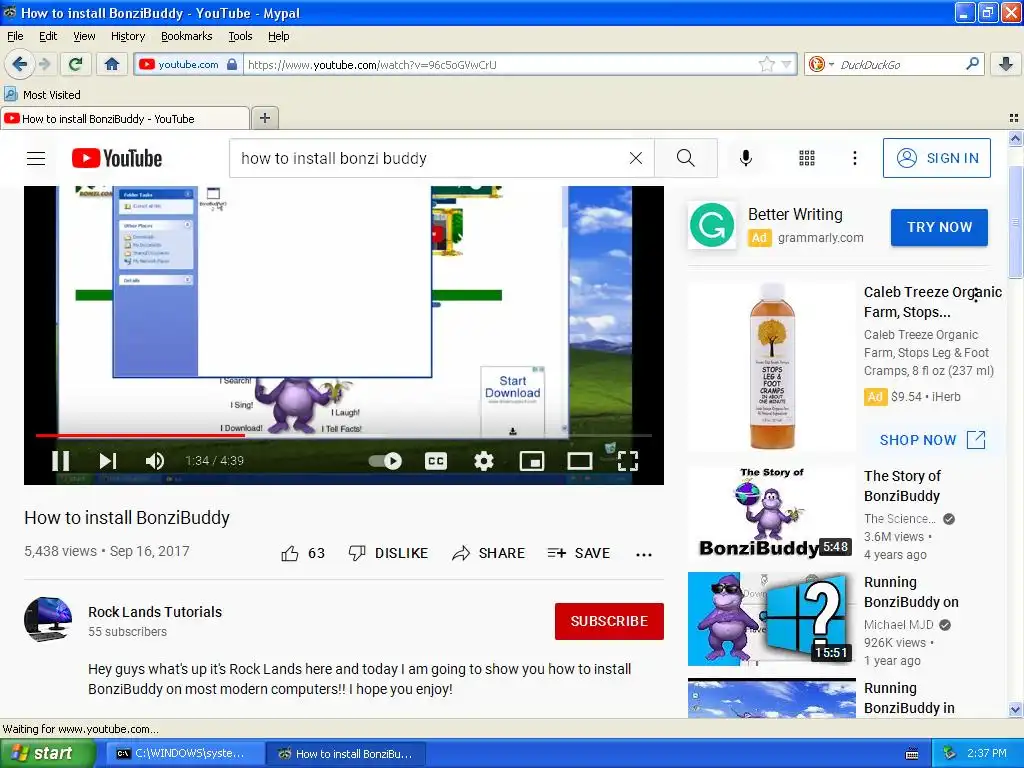This screenshot has height=768, width=1024.
Task: Click the YouTube search magnifier button
Action: click(x=686, y=158)
